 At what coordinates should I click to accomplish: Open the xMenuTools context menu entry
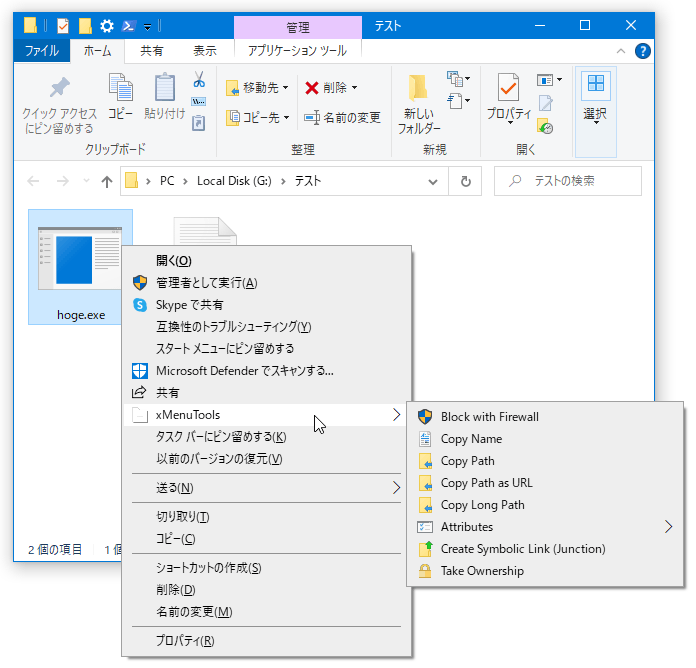(266, 415)
